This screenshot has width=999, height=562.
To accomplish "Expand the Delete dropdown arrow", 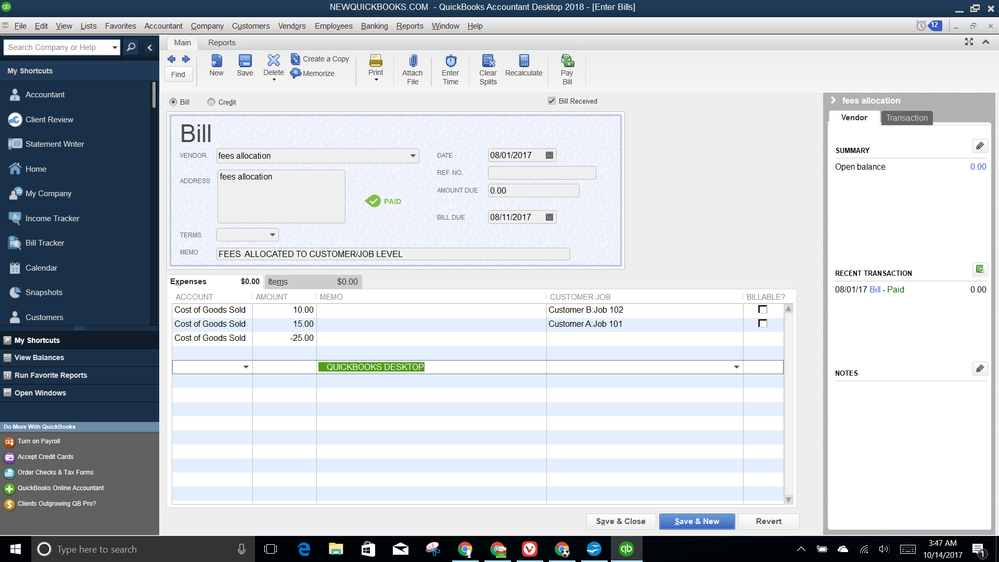I will [274, 80].
